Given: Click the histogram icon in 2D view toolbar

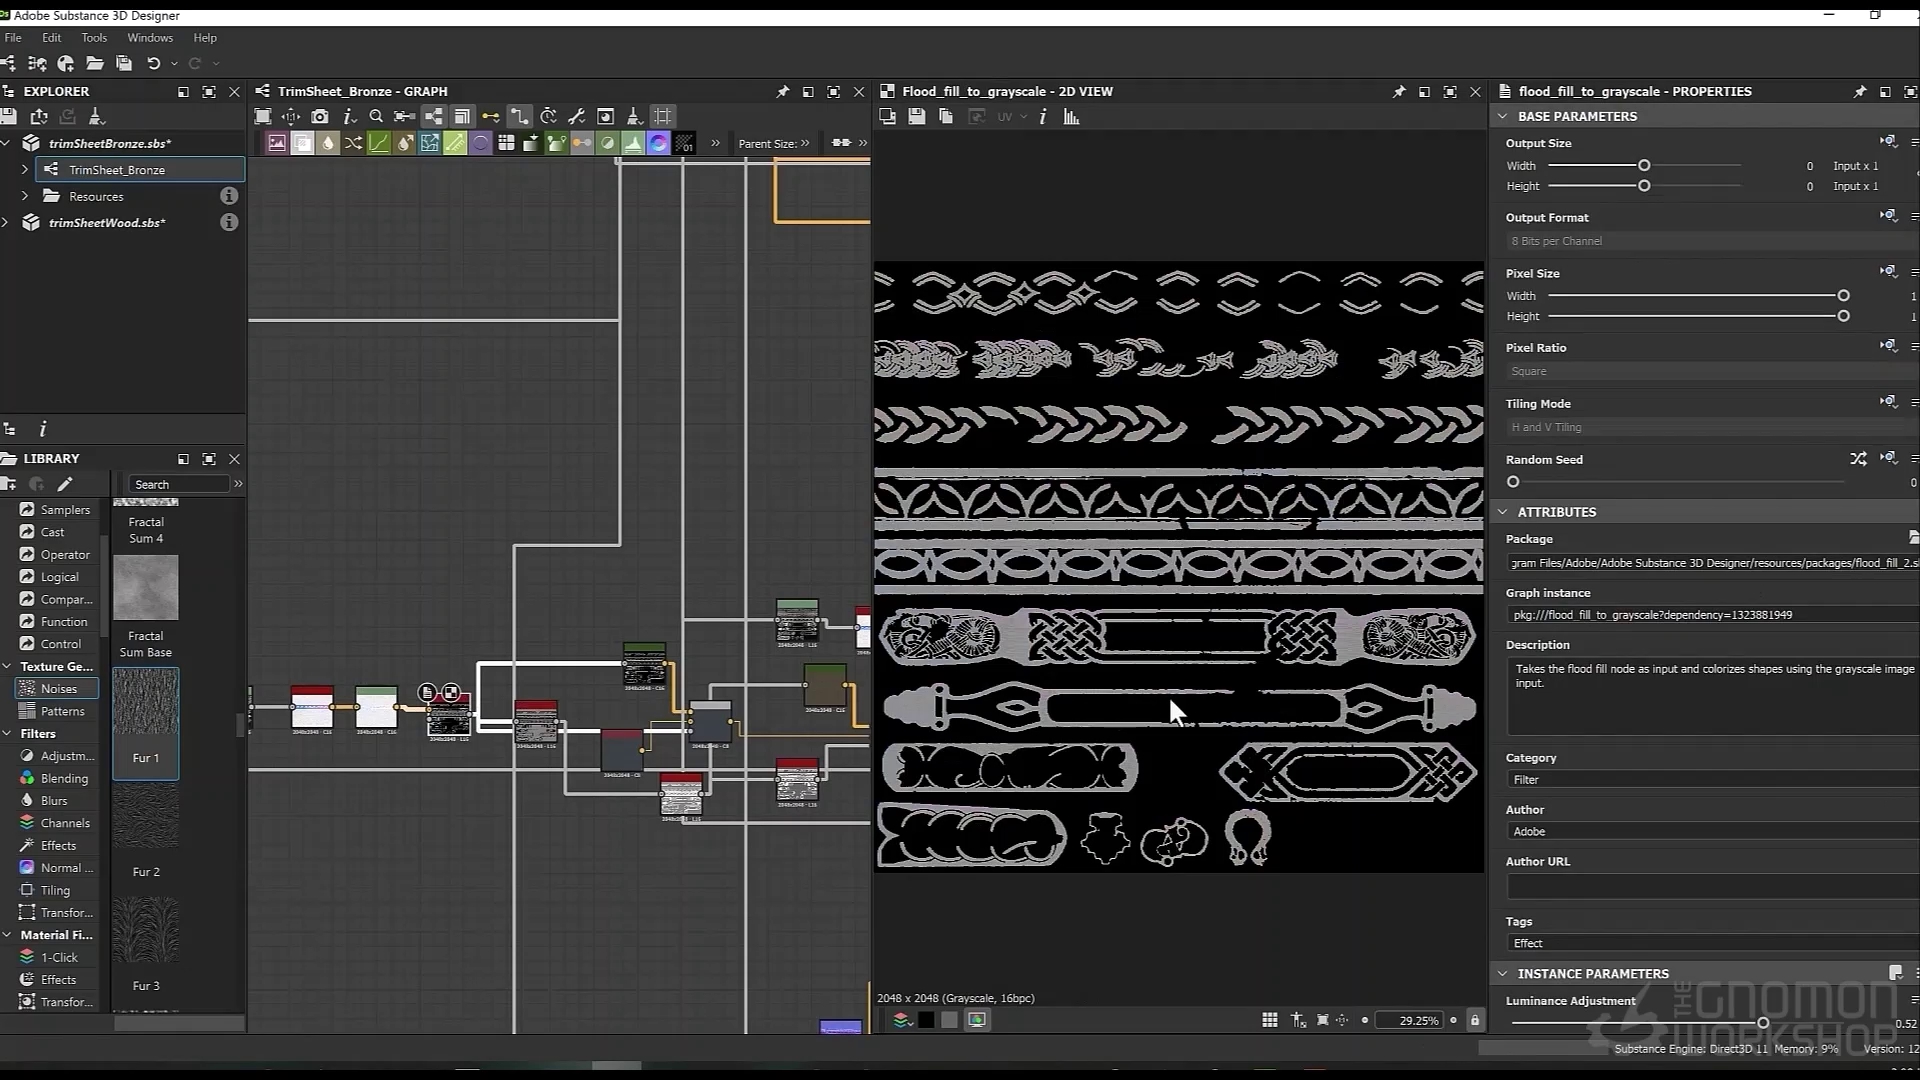Looking at the screenshot, I should coord(1071,117).
